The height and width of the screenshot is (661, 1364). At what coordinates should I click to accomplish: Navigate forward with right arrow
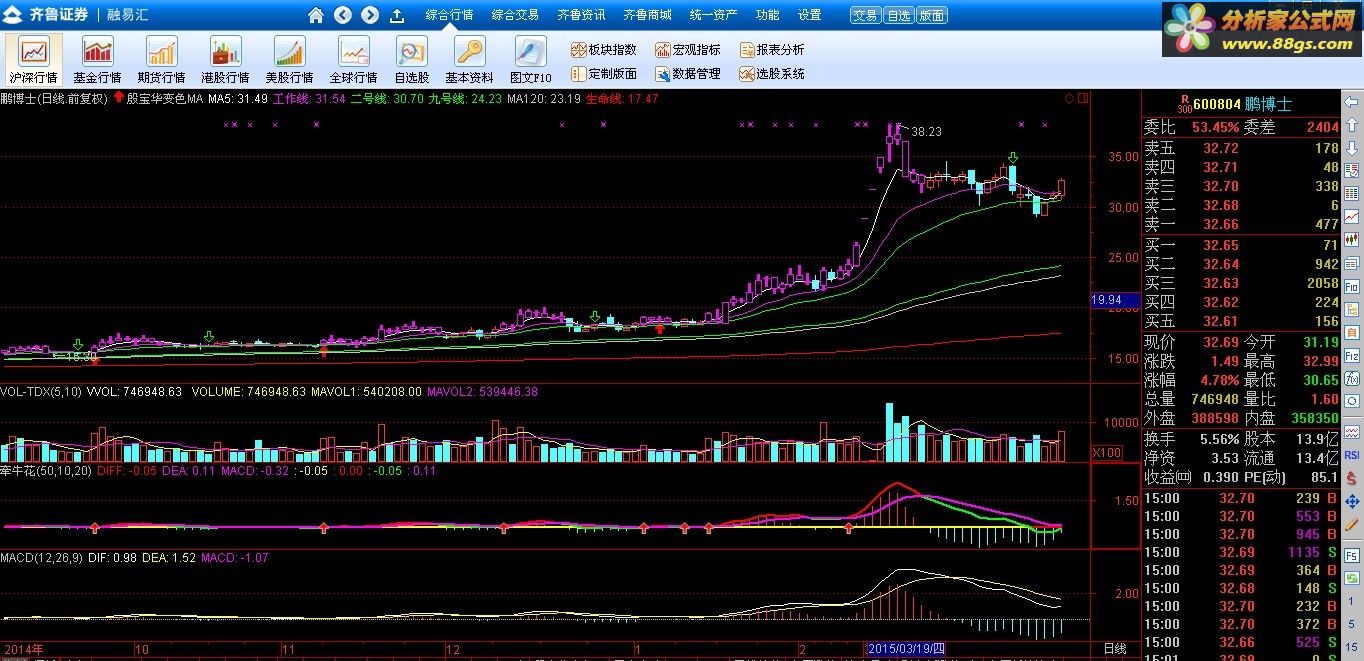370,15
